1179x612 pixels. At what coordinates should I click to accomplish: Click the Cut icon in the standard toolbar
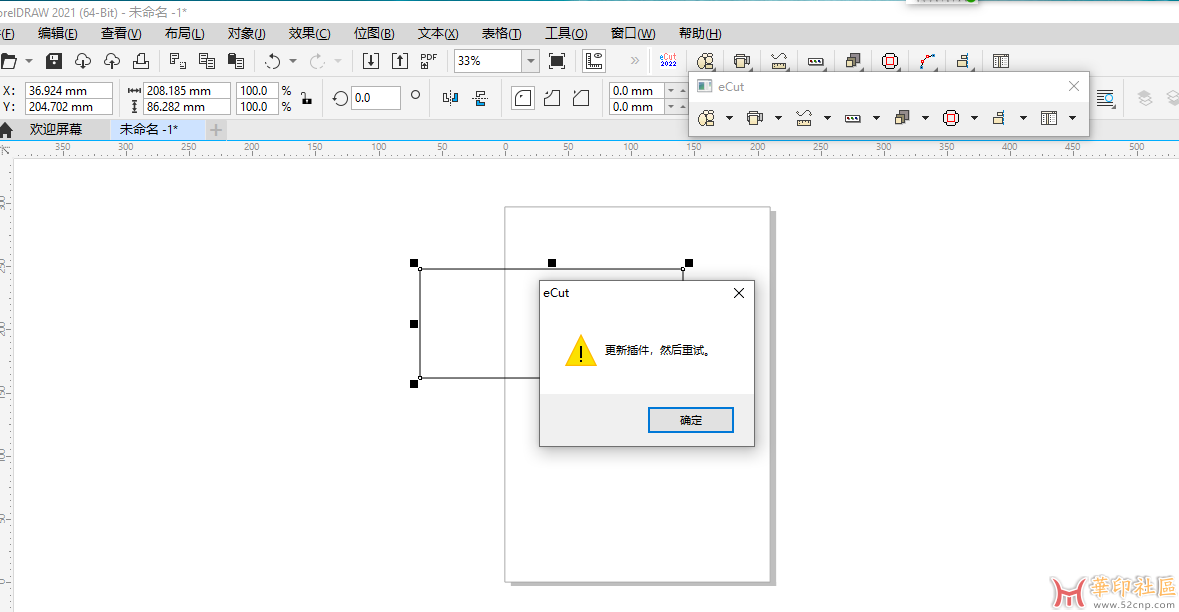tap(177, 61)
